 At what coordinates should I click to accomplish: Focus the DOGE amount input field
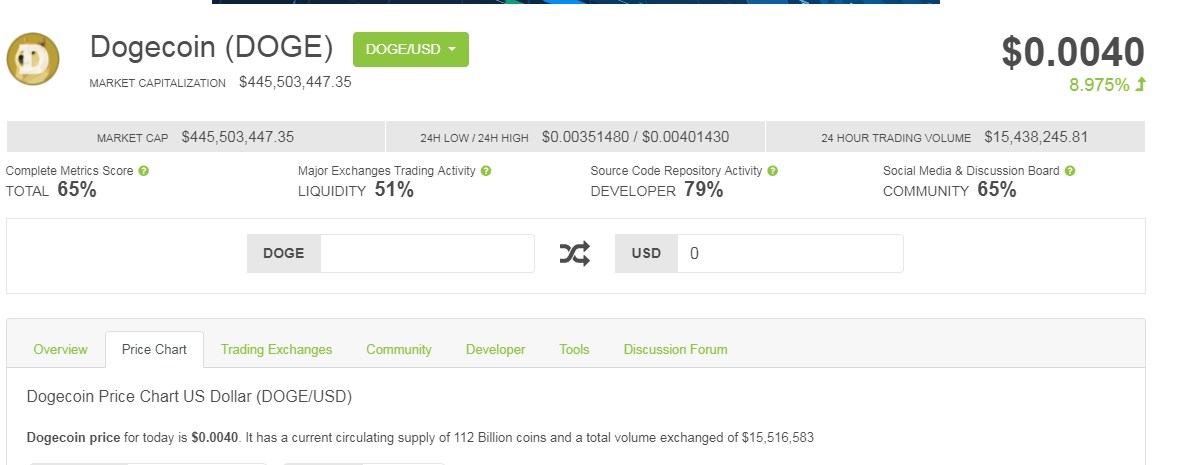coord(427,254)
